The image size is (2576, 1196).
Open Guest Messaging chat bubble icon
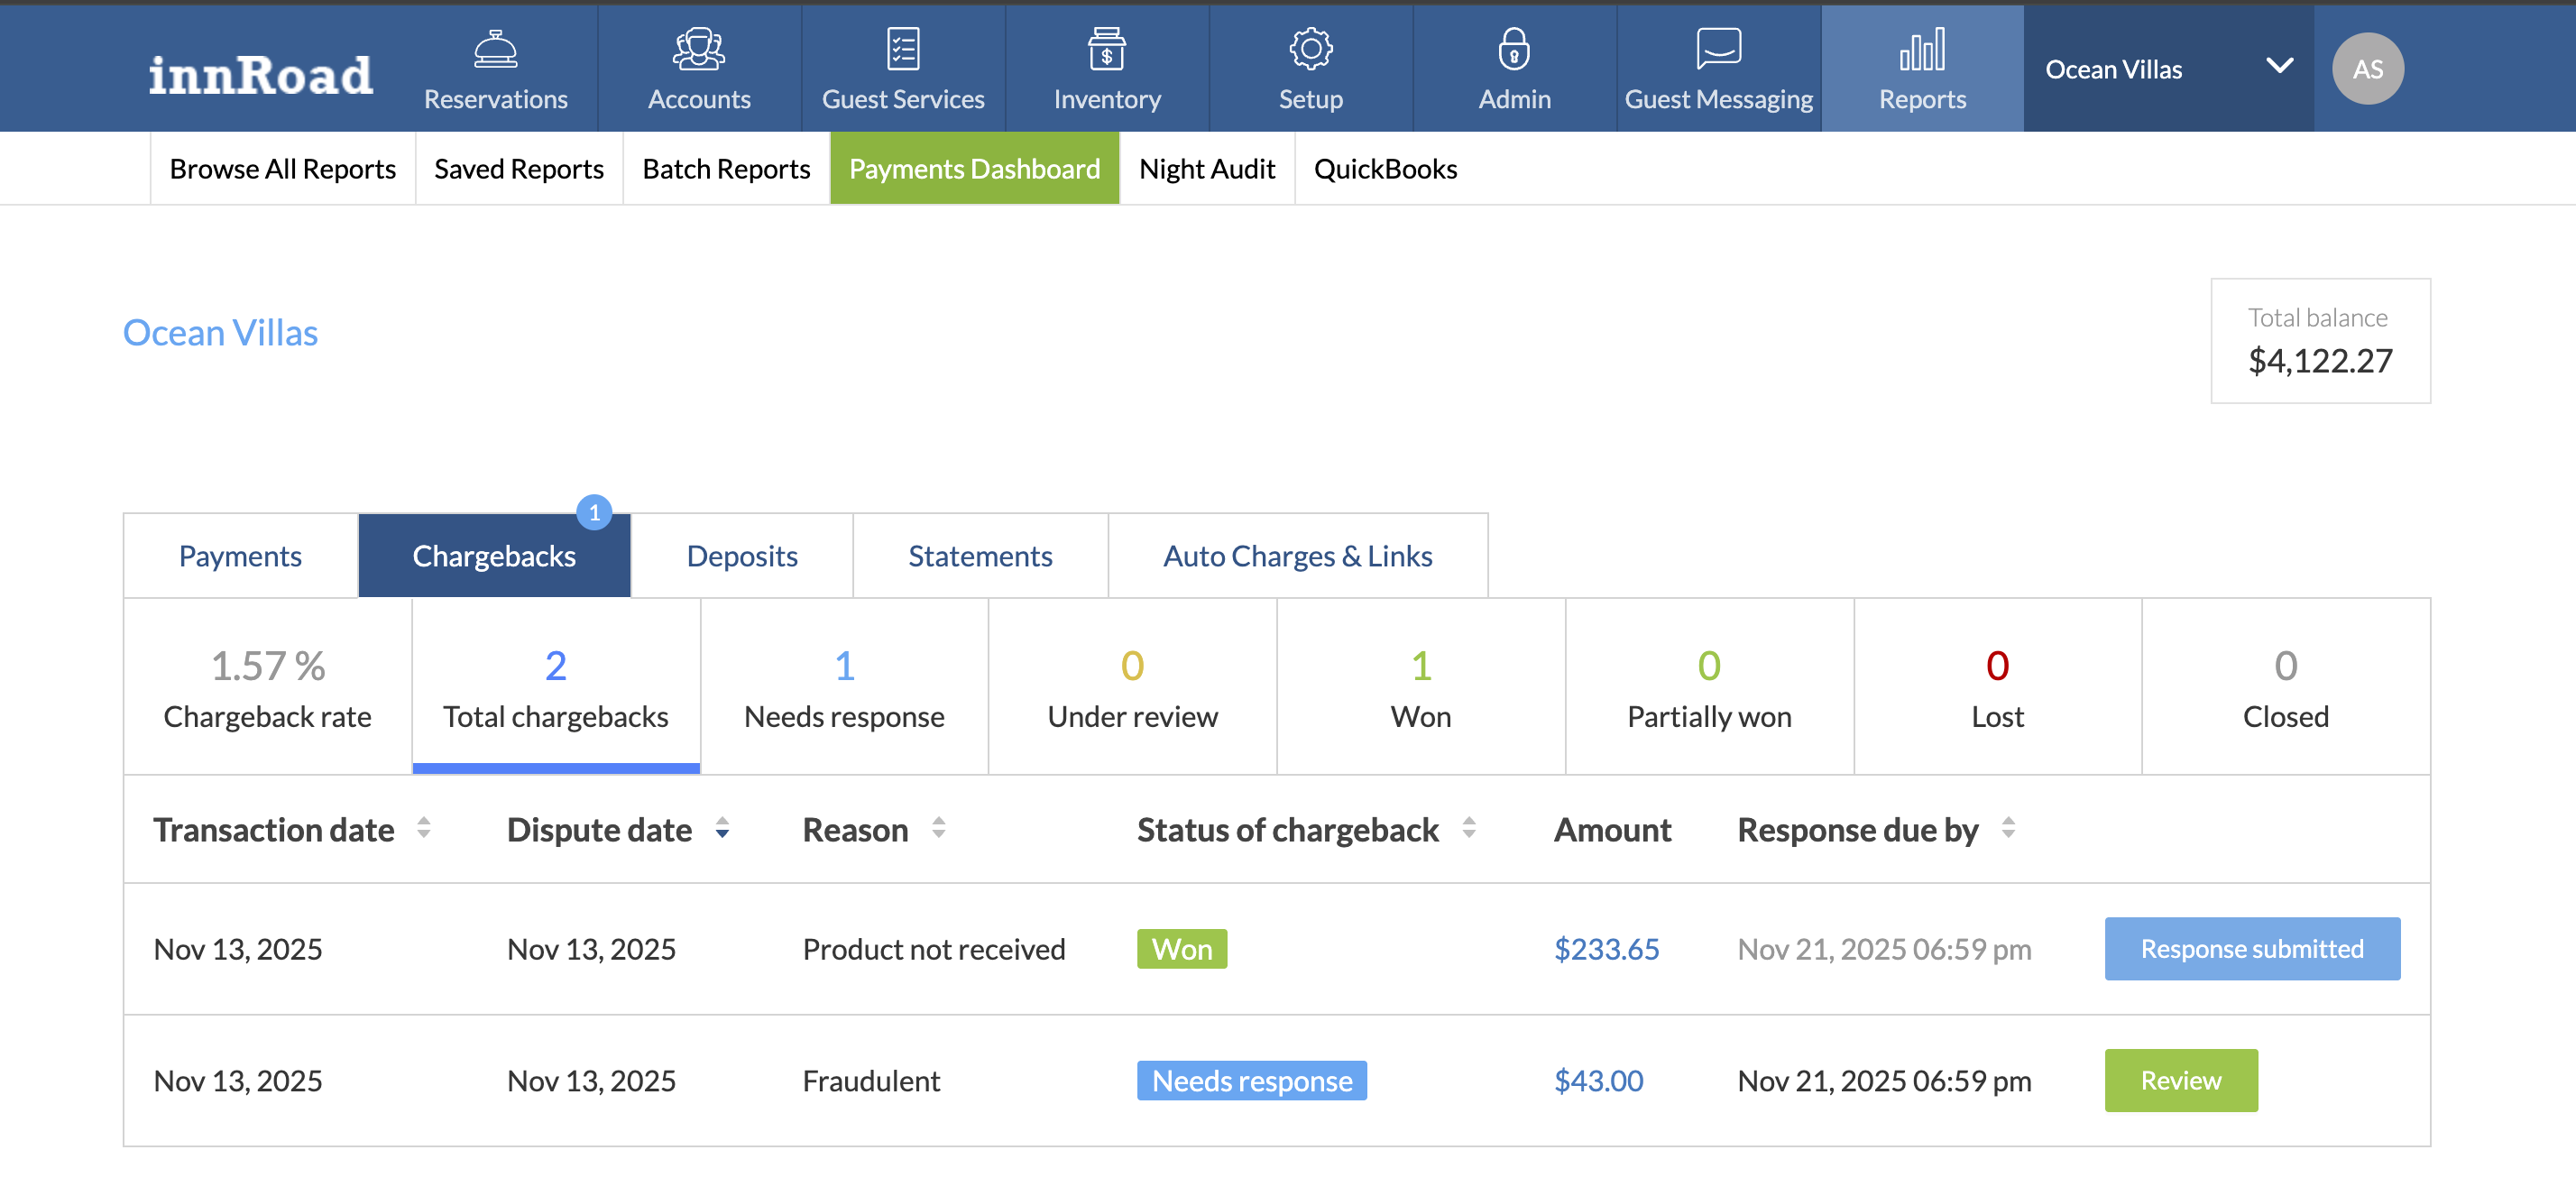click(x=1718, y=49)
